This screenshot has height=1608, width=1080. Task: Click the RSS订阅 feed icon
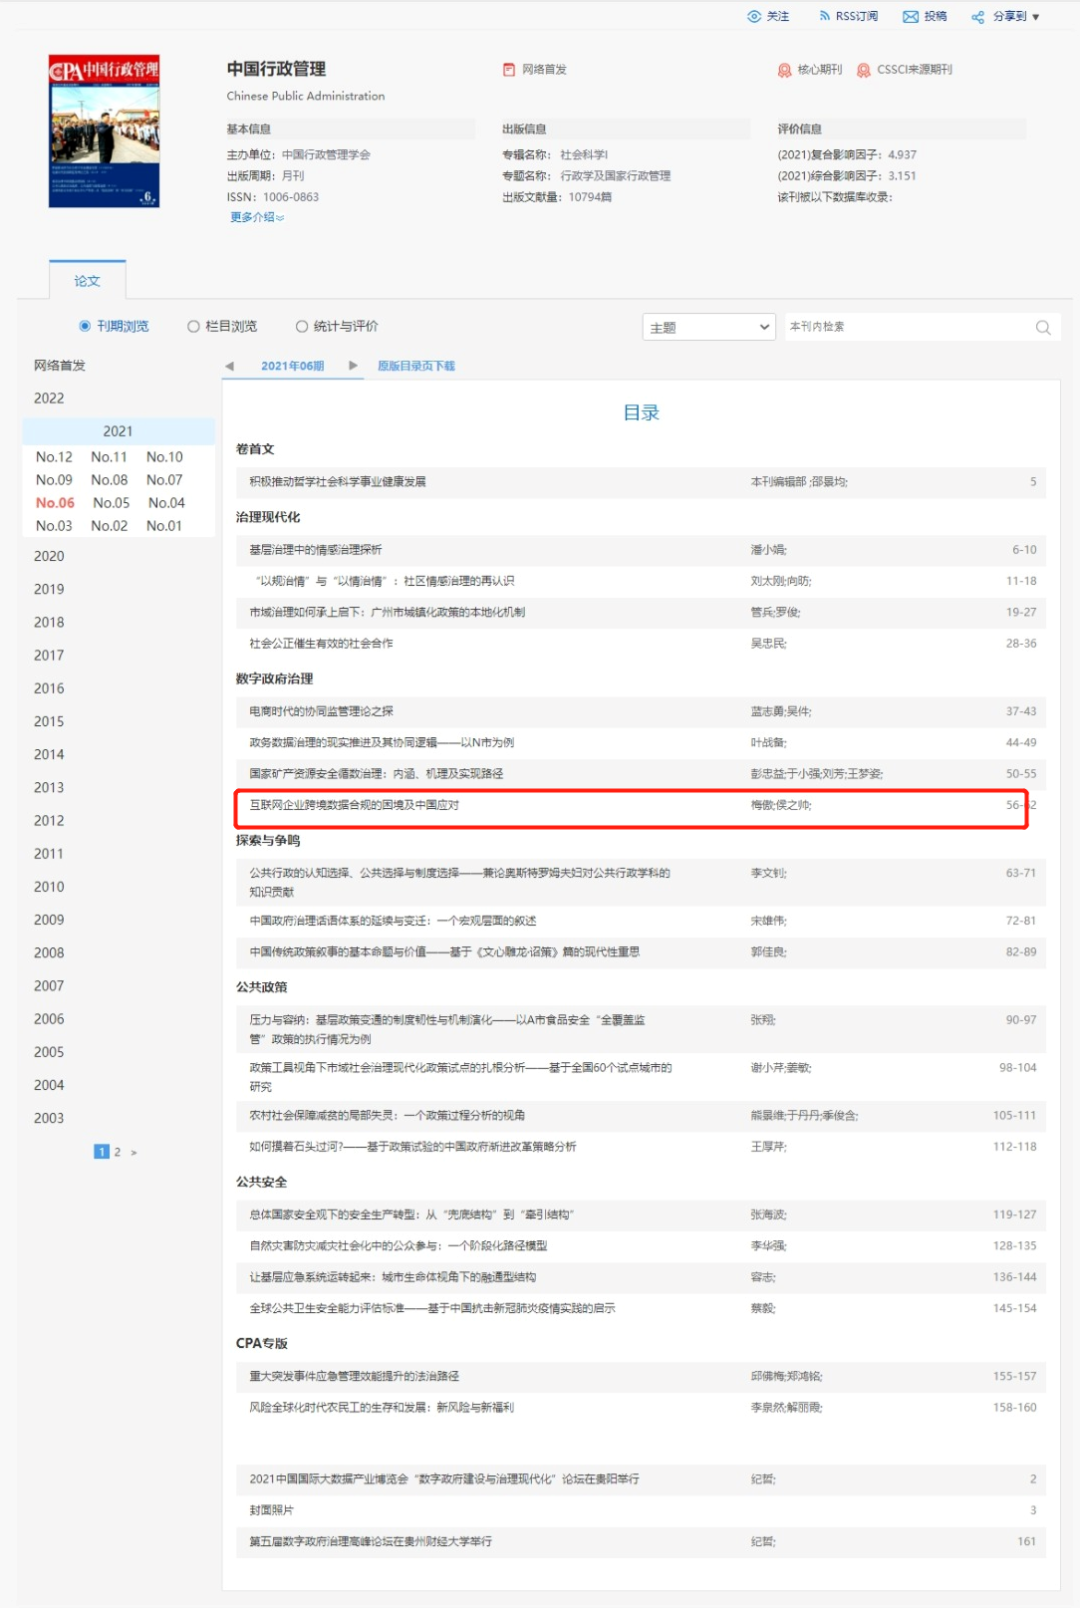[824, 16]
